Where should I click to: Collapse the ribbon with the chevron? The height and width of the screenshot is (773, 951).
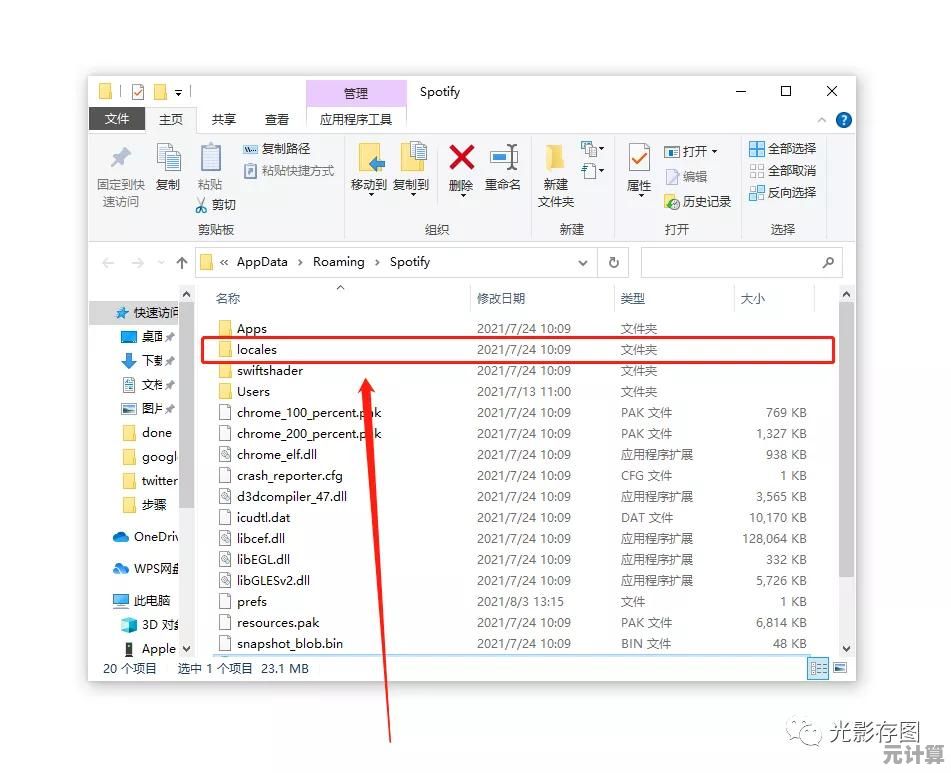click(822, 120)
